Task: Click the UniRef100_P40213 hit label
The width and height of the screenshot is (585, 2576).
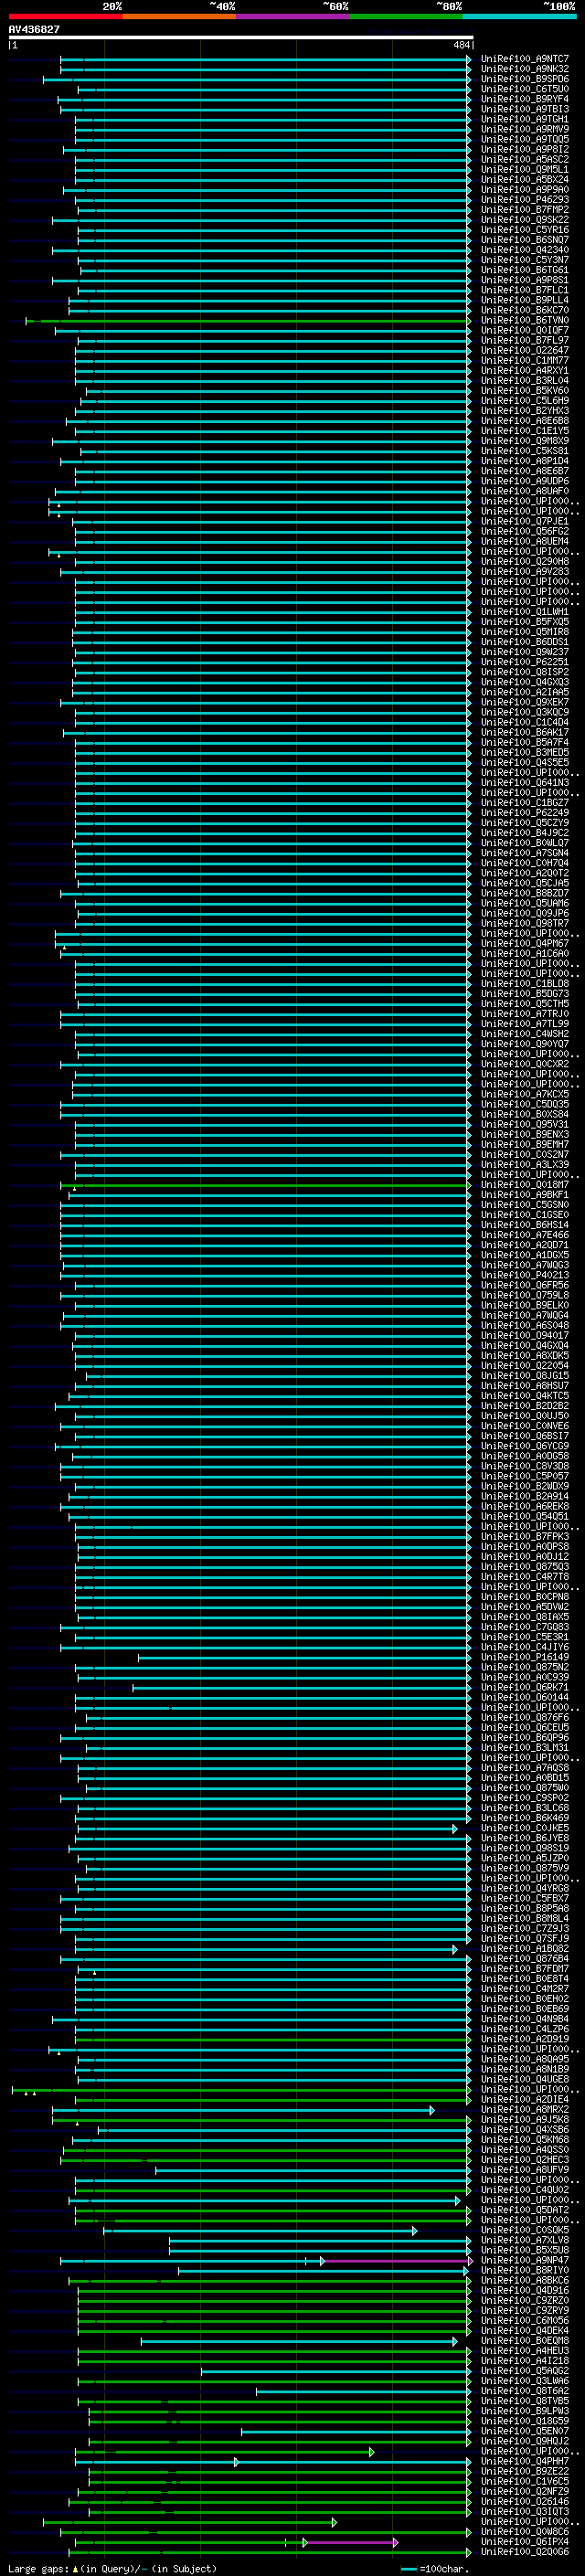Action: pyautogui.click(x=524, y=1275)
